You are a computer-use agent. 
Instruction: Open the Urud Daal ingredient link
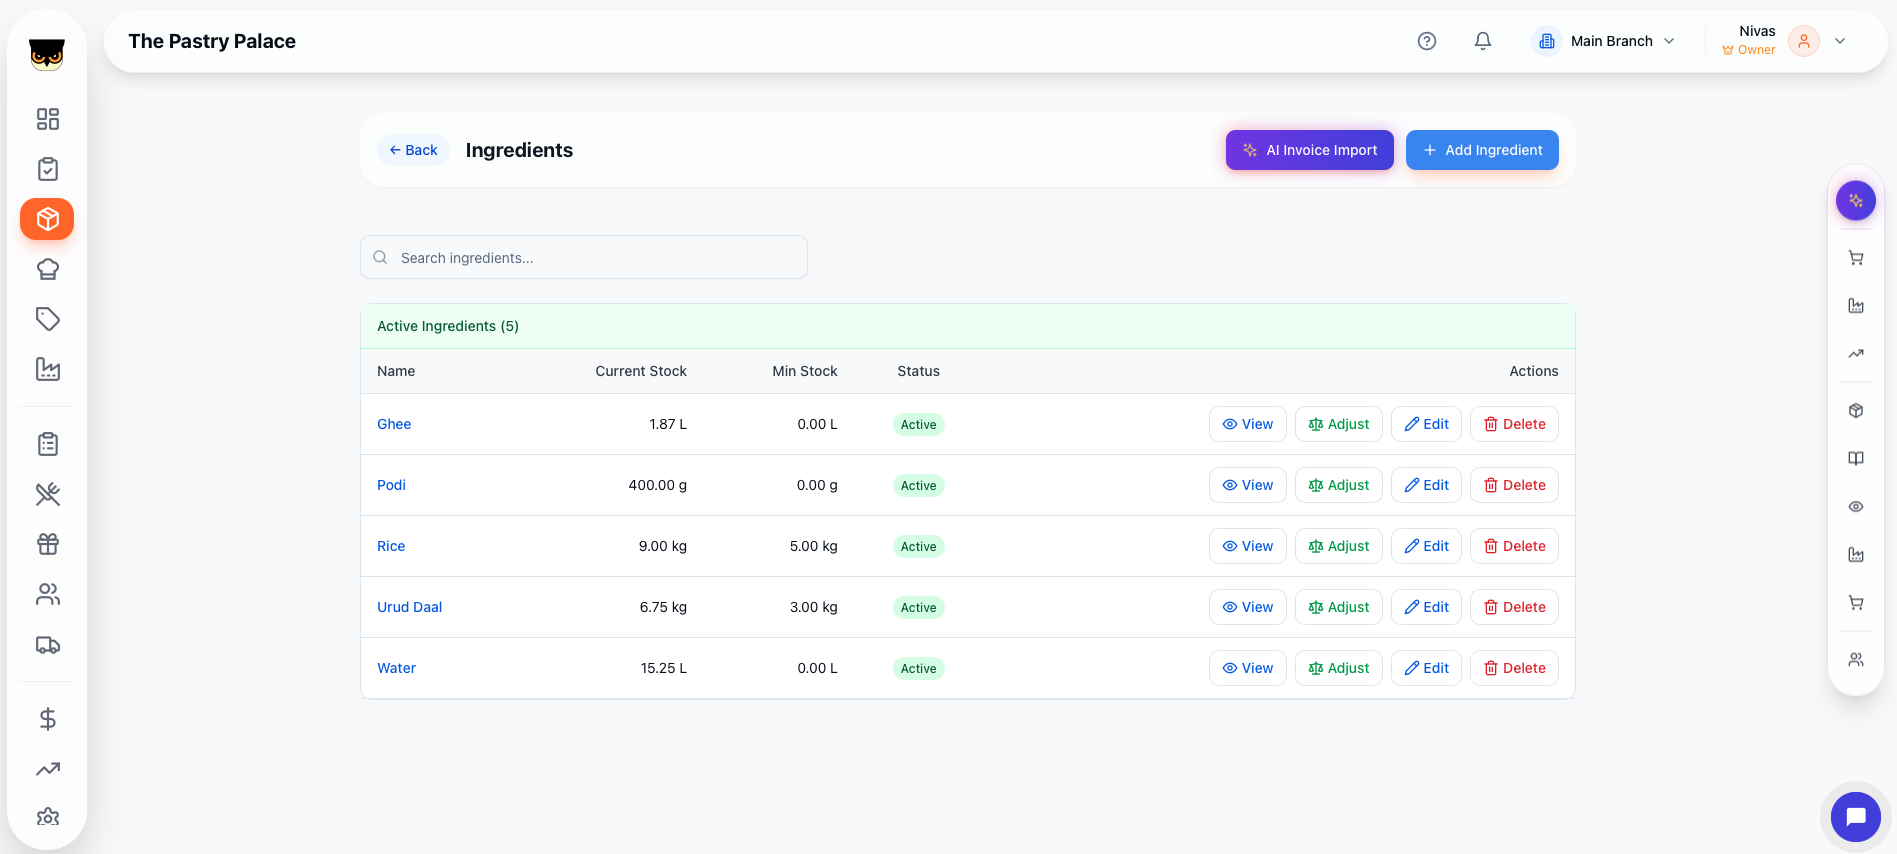[409, 607]
